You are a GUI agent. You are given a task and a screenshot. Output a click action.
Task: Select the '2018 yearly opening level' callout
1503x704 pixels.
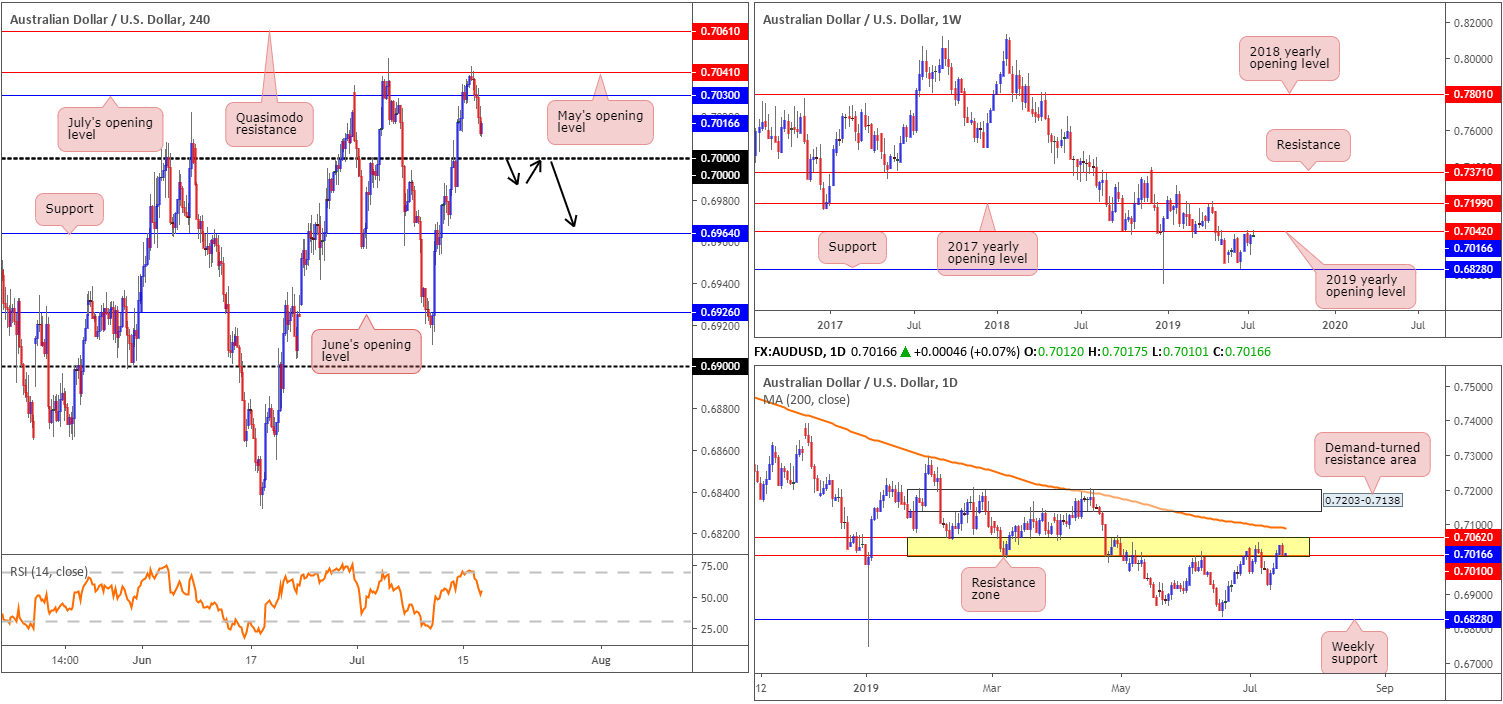(1289, 60)
